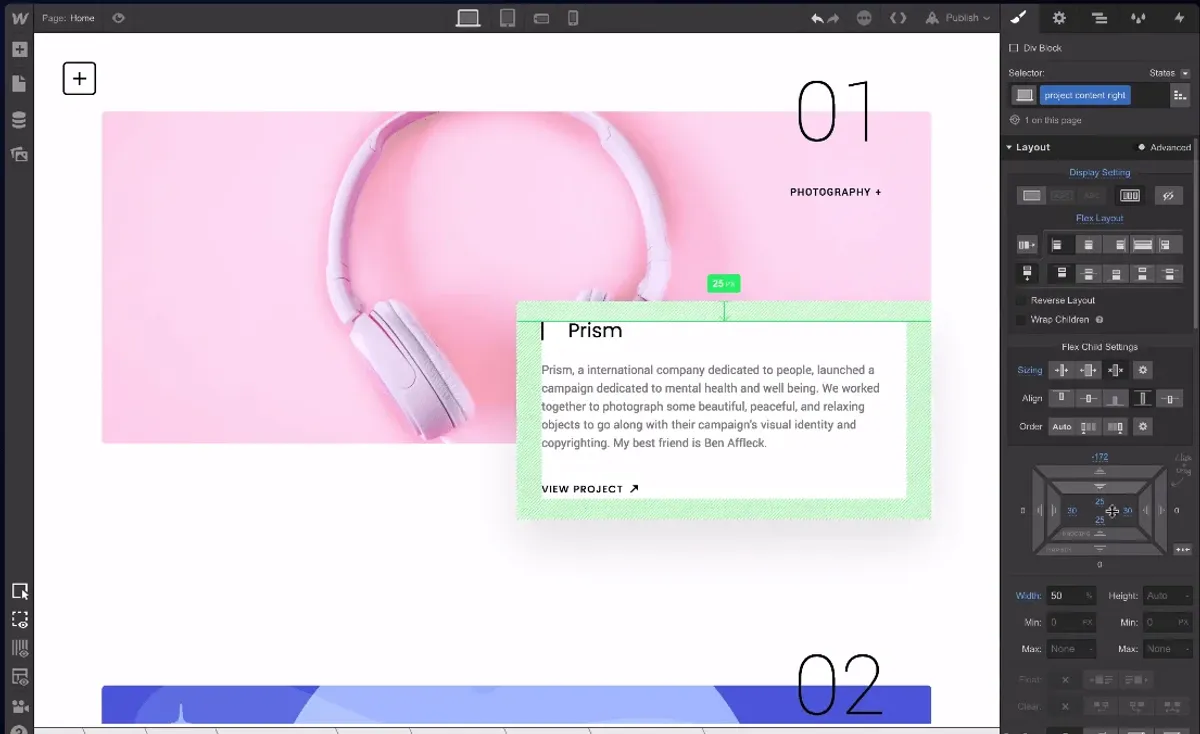Click the VIEW PROJECT link
The height and width of the screenshot is (734, 1200).
tap(590, 489)
